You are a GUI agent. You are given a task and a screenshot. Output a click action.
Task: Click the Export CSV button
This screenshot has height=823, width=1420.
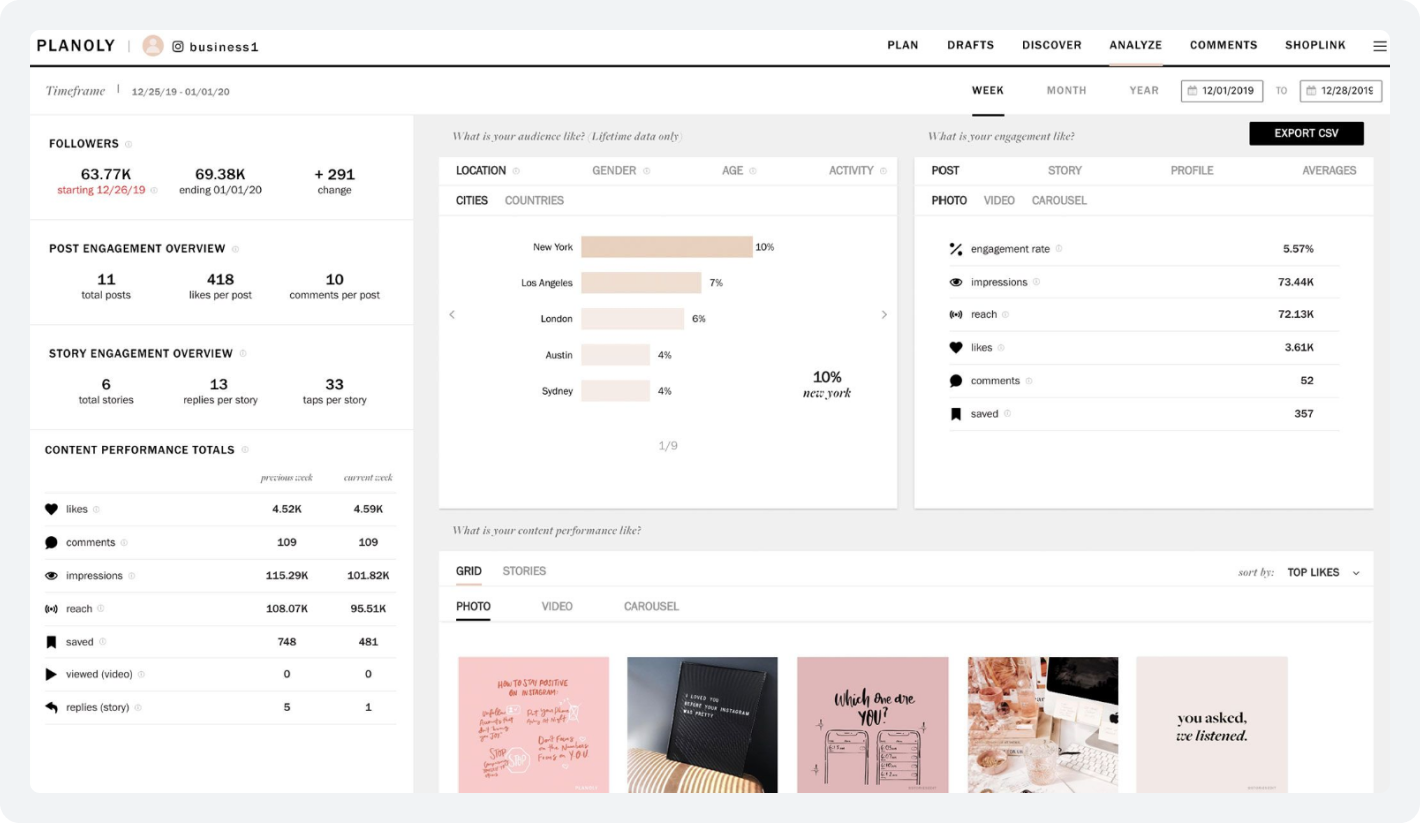coord(1306,133)
